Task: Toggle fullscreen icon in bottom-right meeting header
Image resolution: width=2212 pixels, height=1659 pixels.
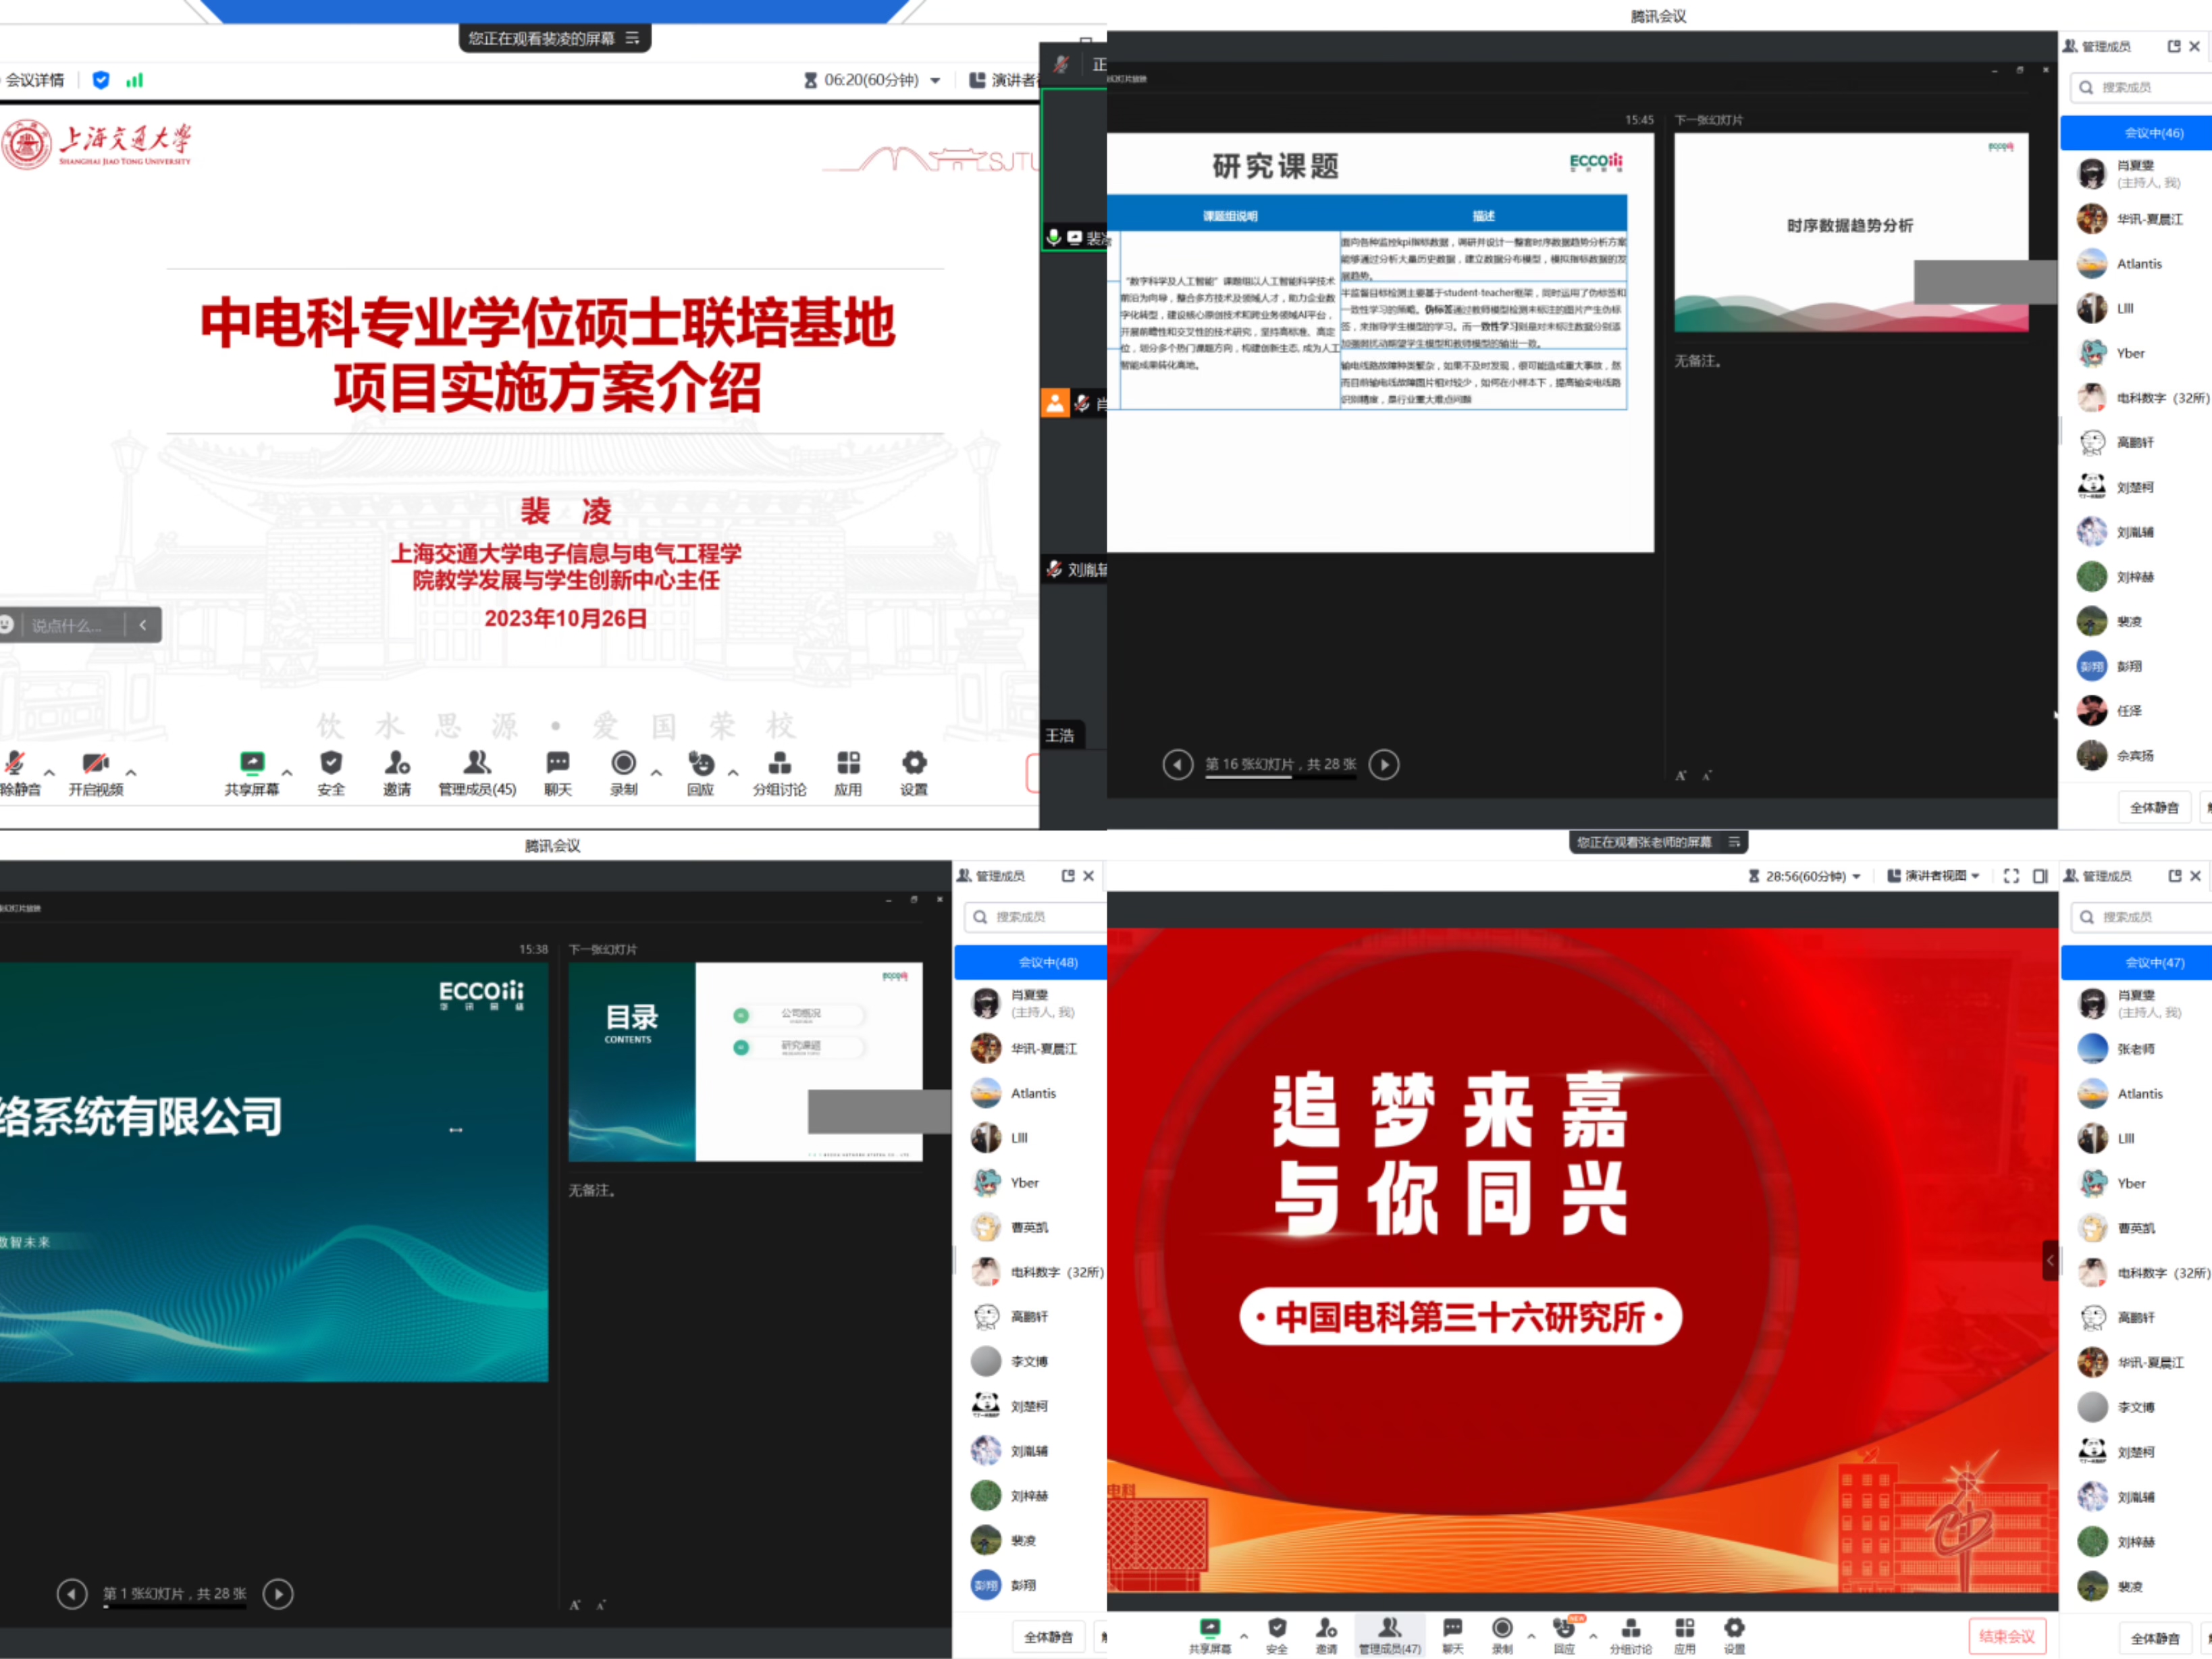Action: 2011,876
